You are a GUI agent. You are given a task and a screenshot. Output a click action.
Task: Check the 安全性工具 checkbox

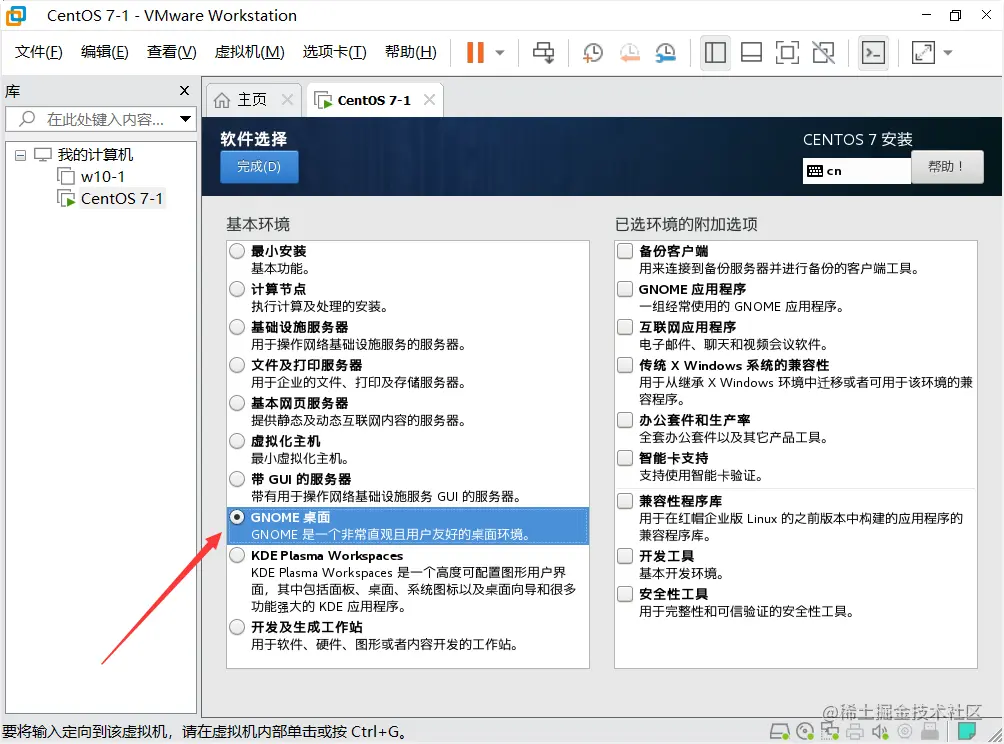[x=625, y=594]
